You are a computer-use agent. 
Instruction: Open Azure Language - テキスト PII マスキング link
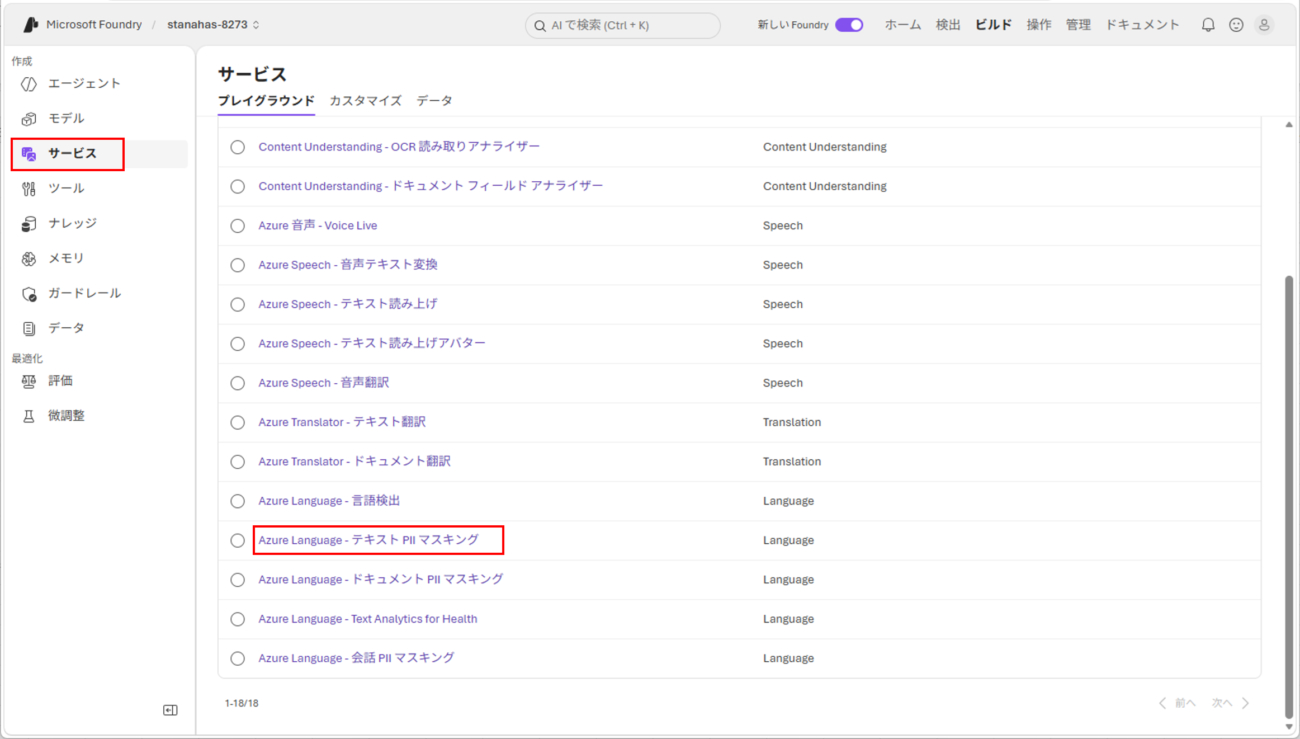coord(369,540)
